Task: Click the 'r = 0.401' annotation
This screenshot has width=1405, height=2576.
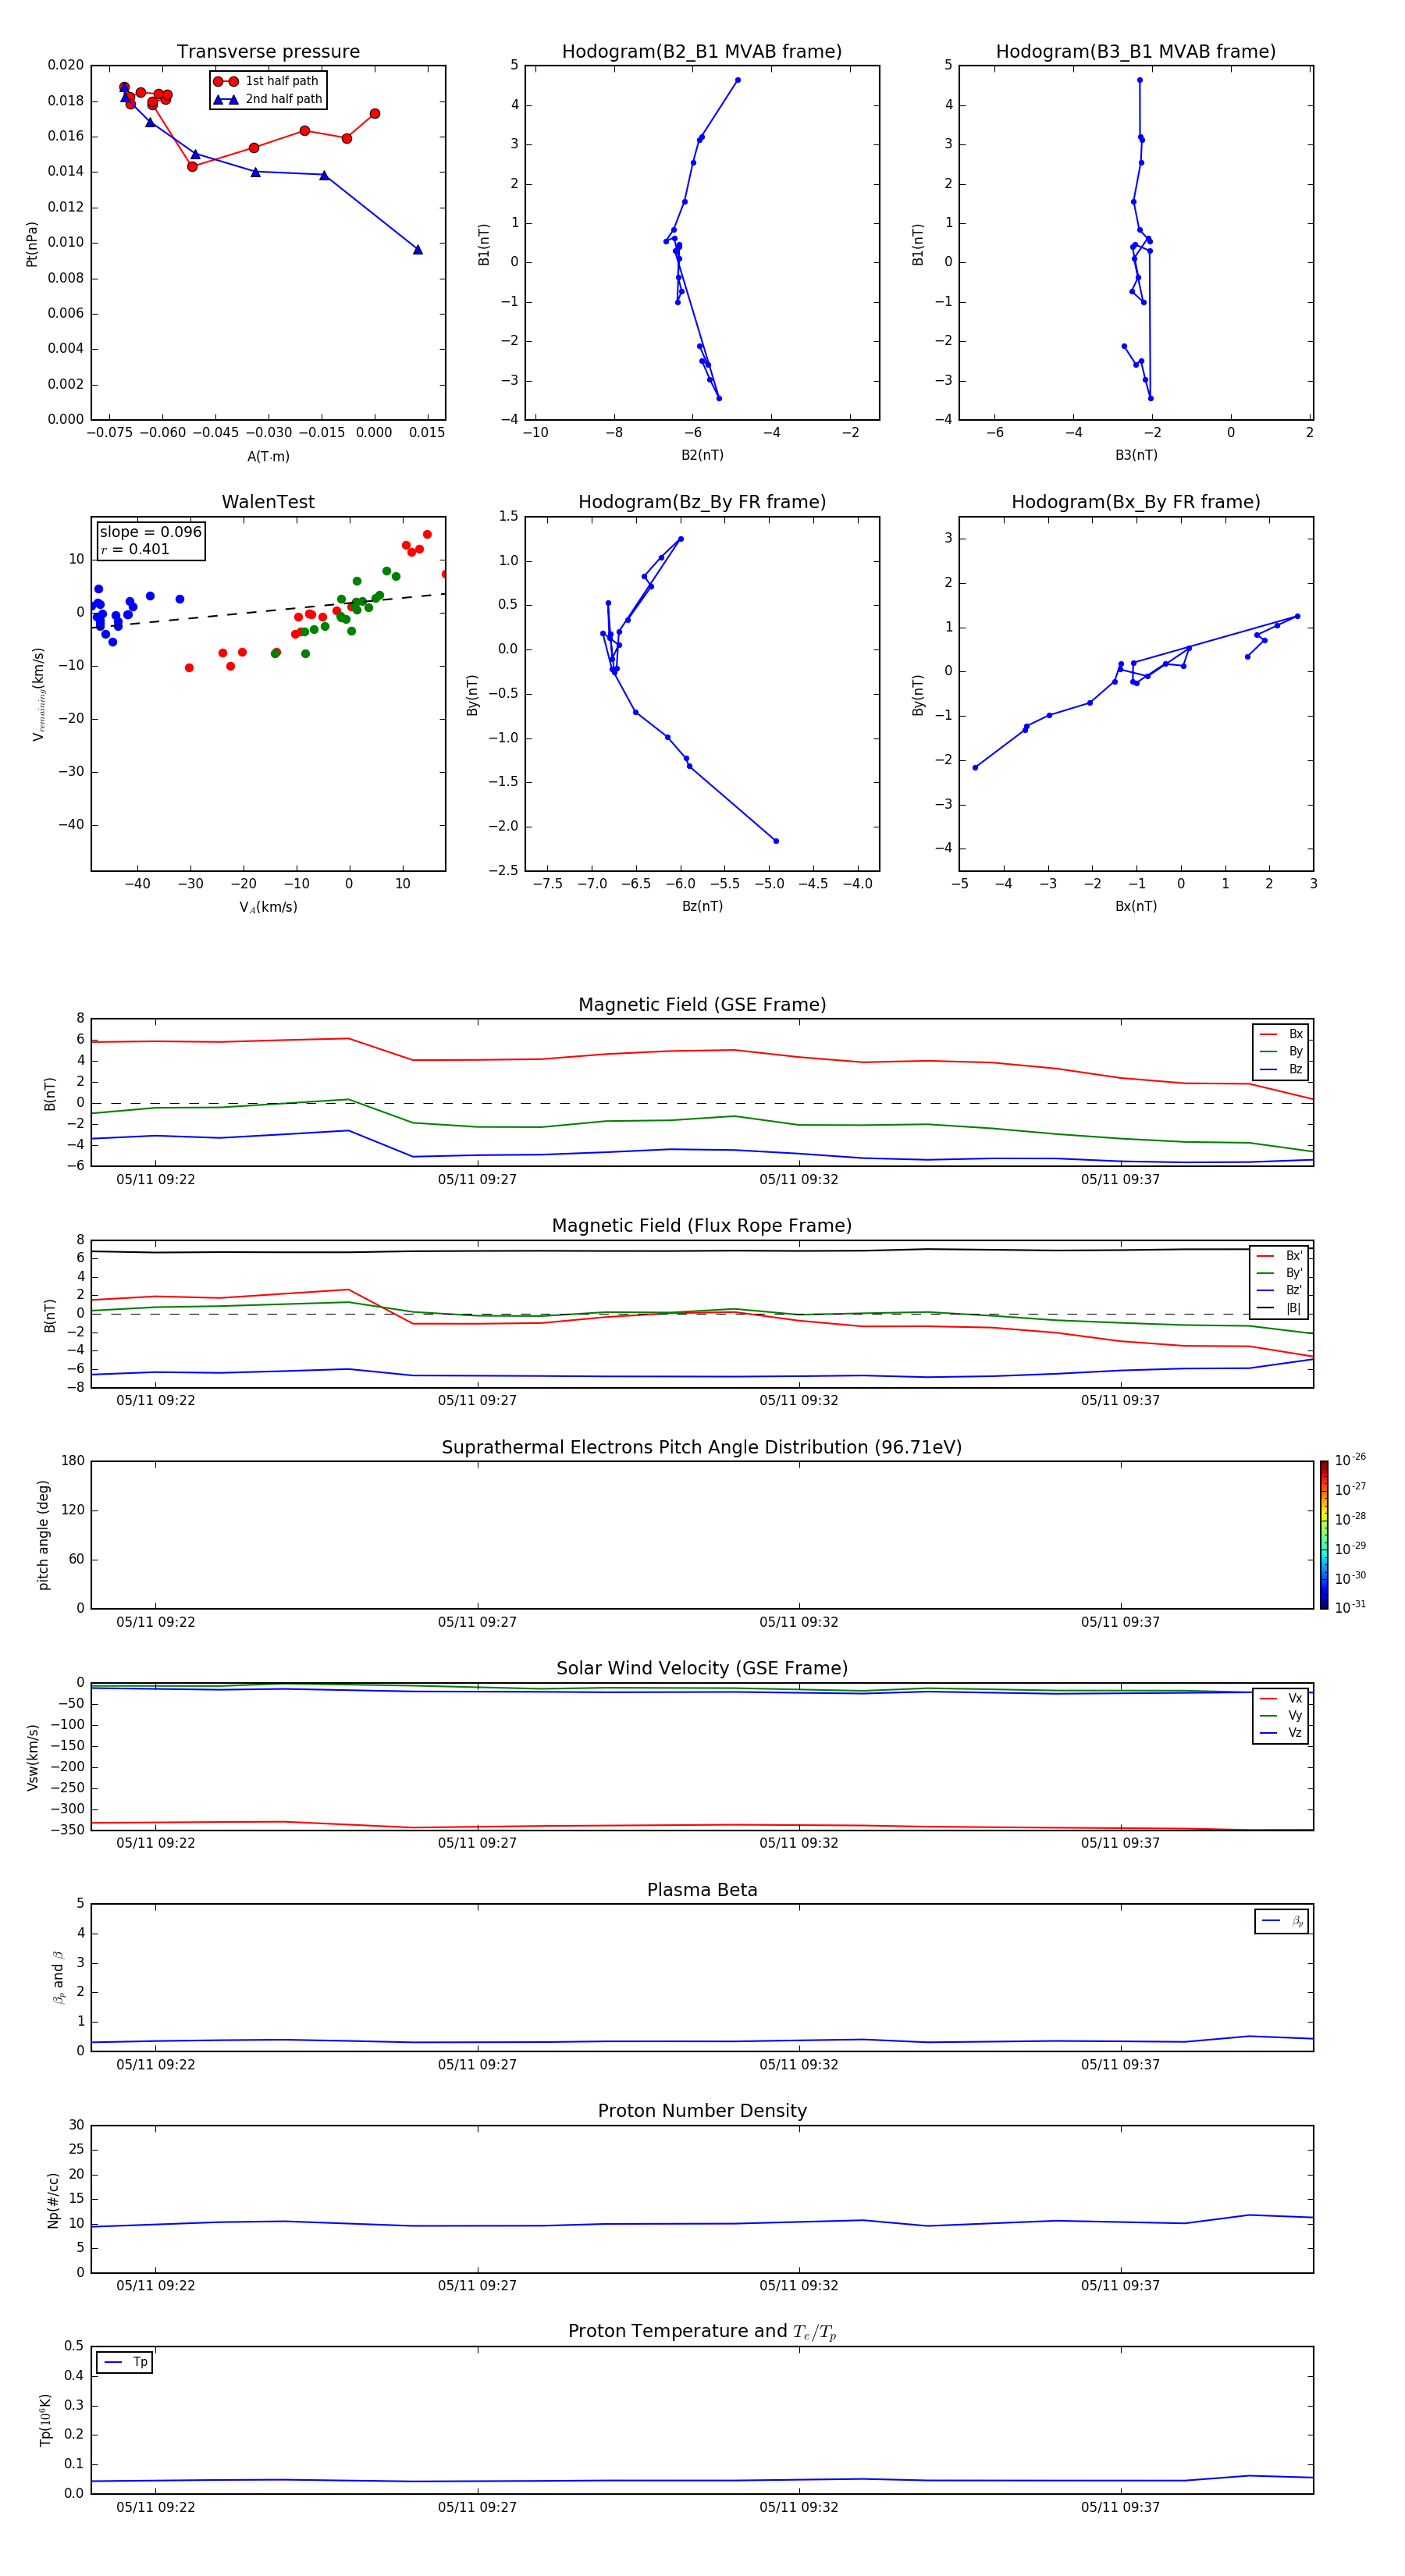Action: [x=135, y=549]
